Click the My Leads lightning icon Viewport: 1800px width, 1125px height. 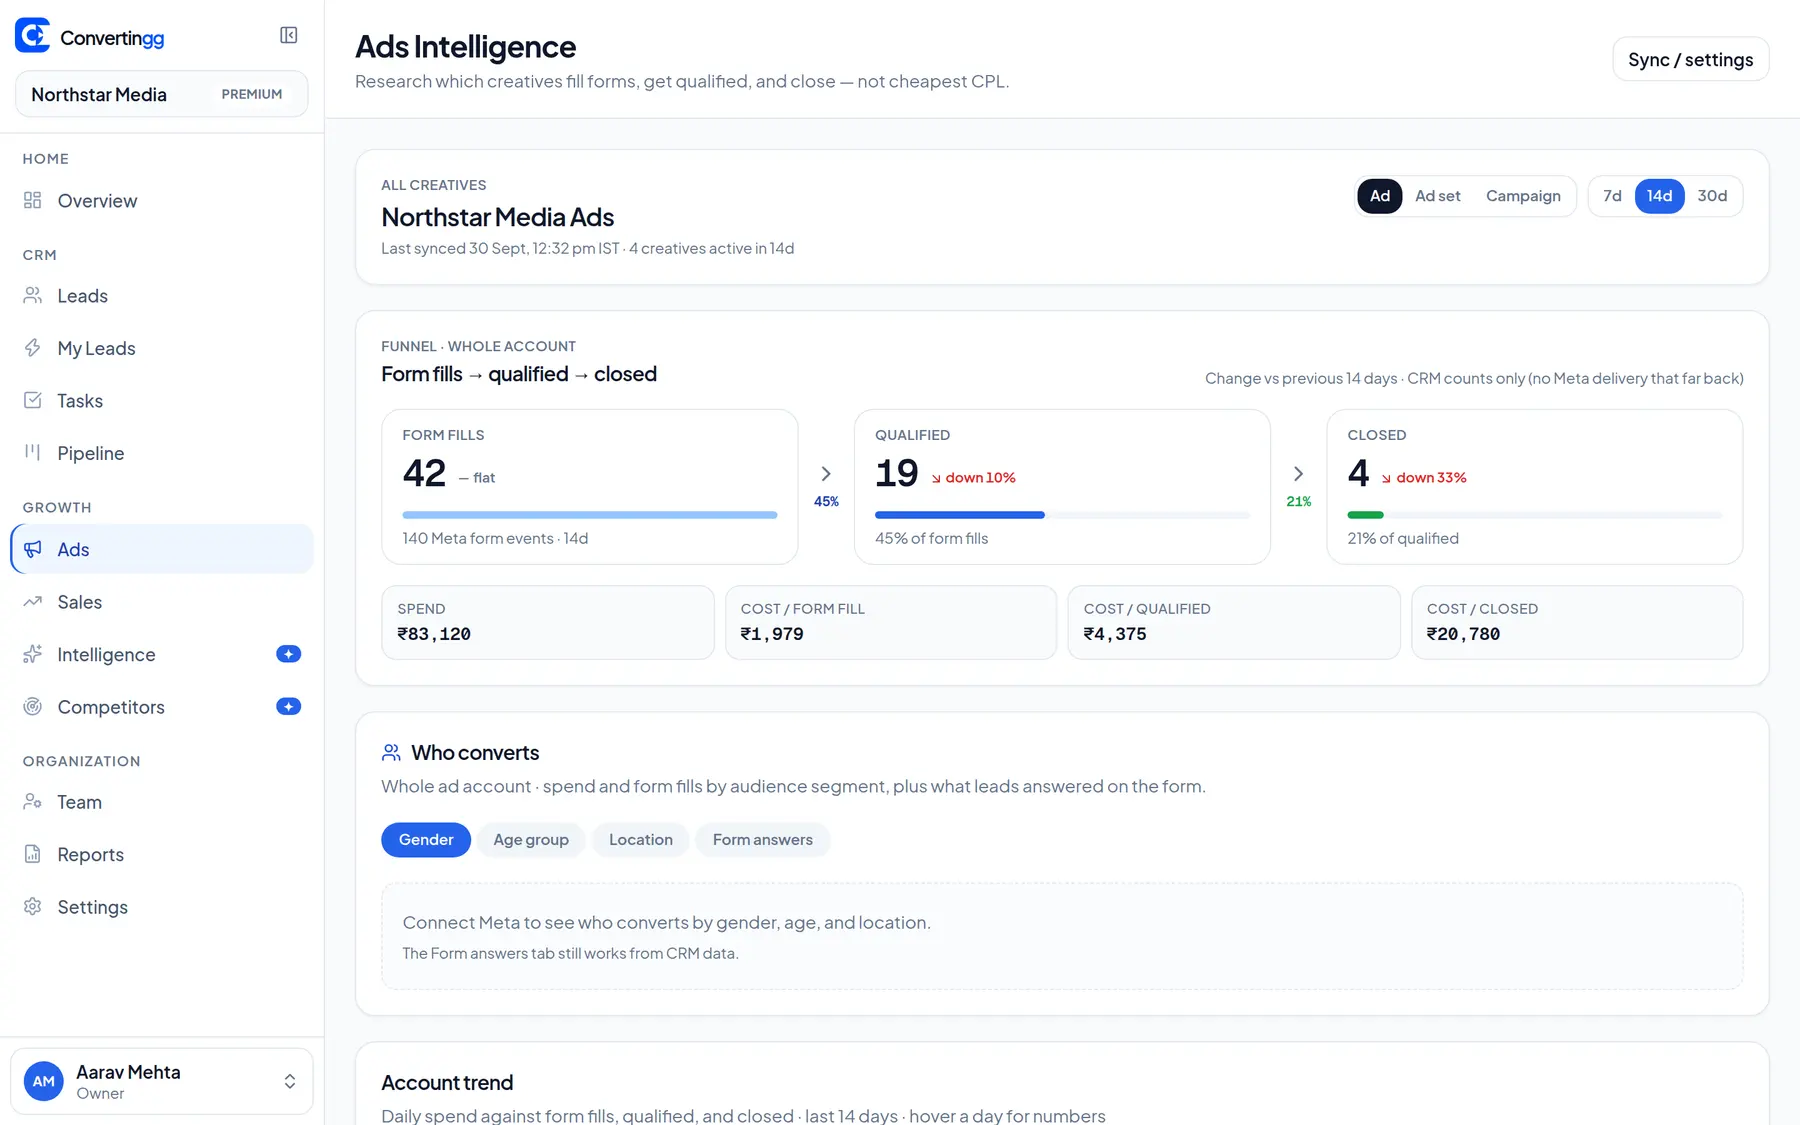pos(33,348)
